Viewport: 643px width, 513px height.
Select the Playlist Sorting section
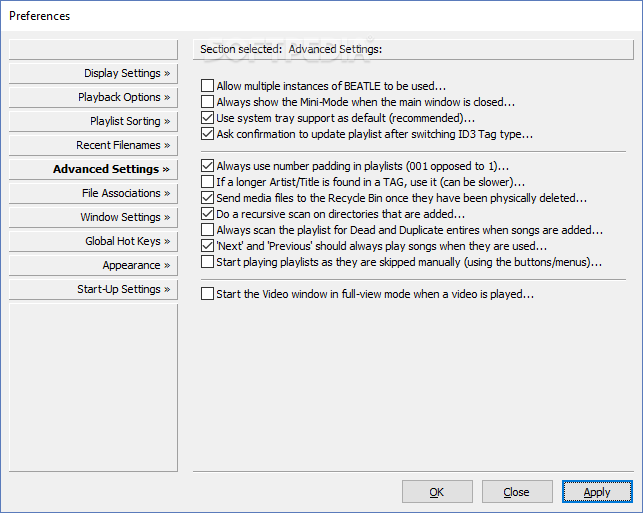tap(93, 121)
